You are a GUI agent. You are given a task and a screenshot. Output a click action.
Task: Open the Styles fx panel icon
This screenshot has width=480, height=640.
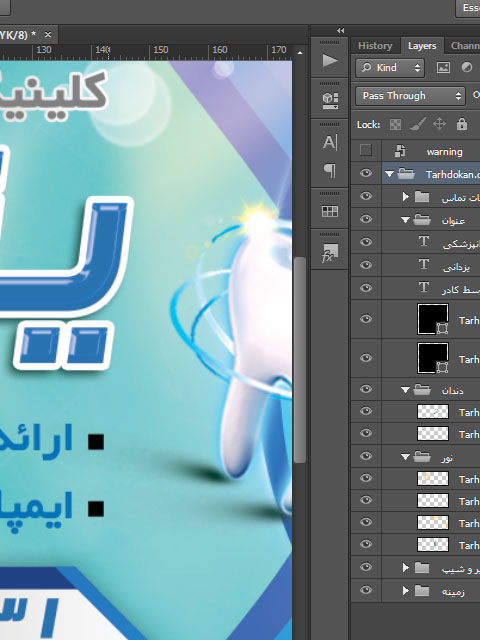330,252
